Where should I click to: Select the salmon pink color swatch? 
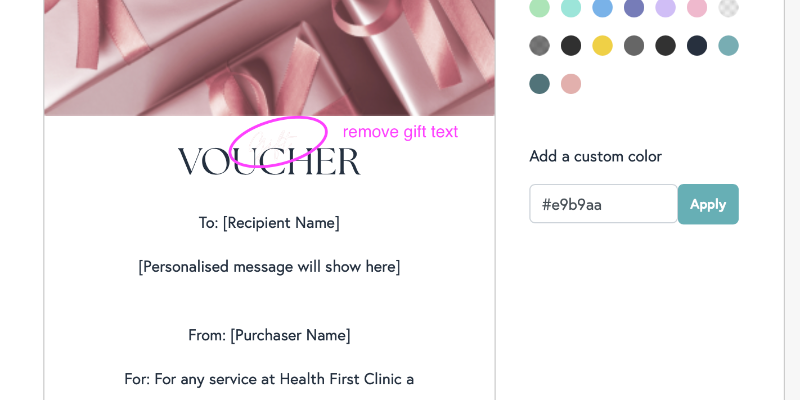click(x=571, y=84)
